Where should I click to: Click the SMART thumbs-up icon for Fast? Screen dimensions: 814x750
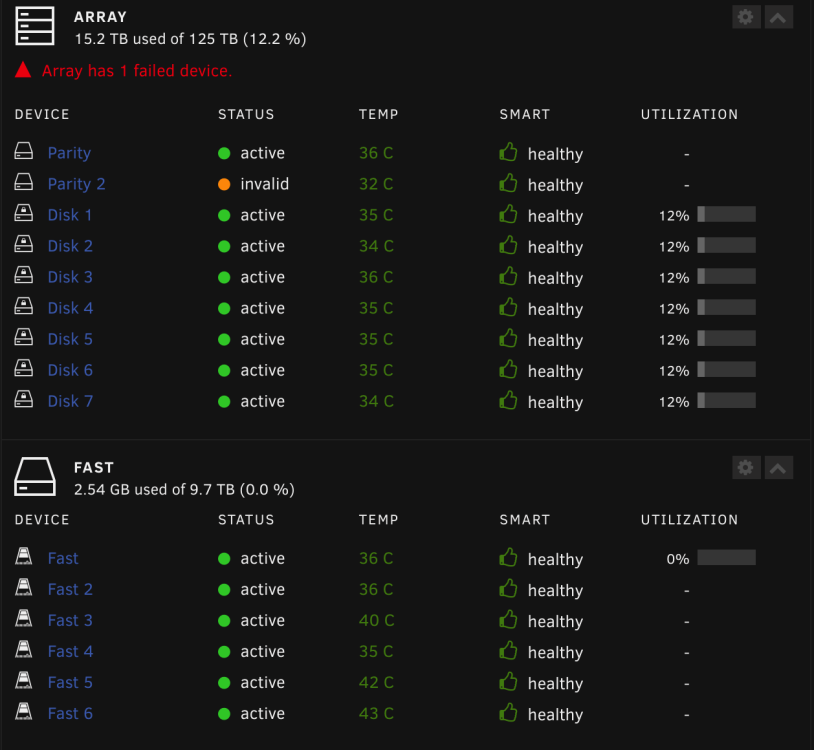click(x=508, y=557)
